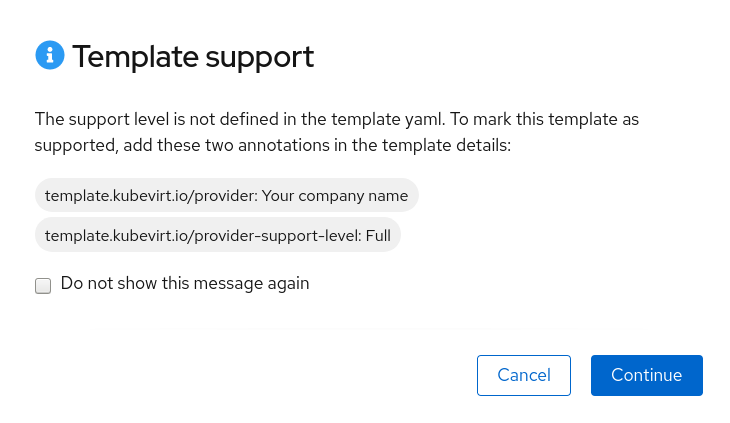Select the provider-support-level annotation chip
The height and width of the screenshot is (423, 730).
tap(217, 235)
